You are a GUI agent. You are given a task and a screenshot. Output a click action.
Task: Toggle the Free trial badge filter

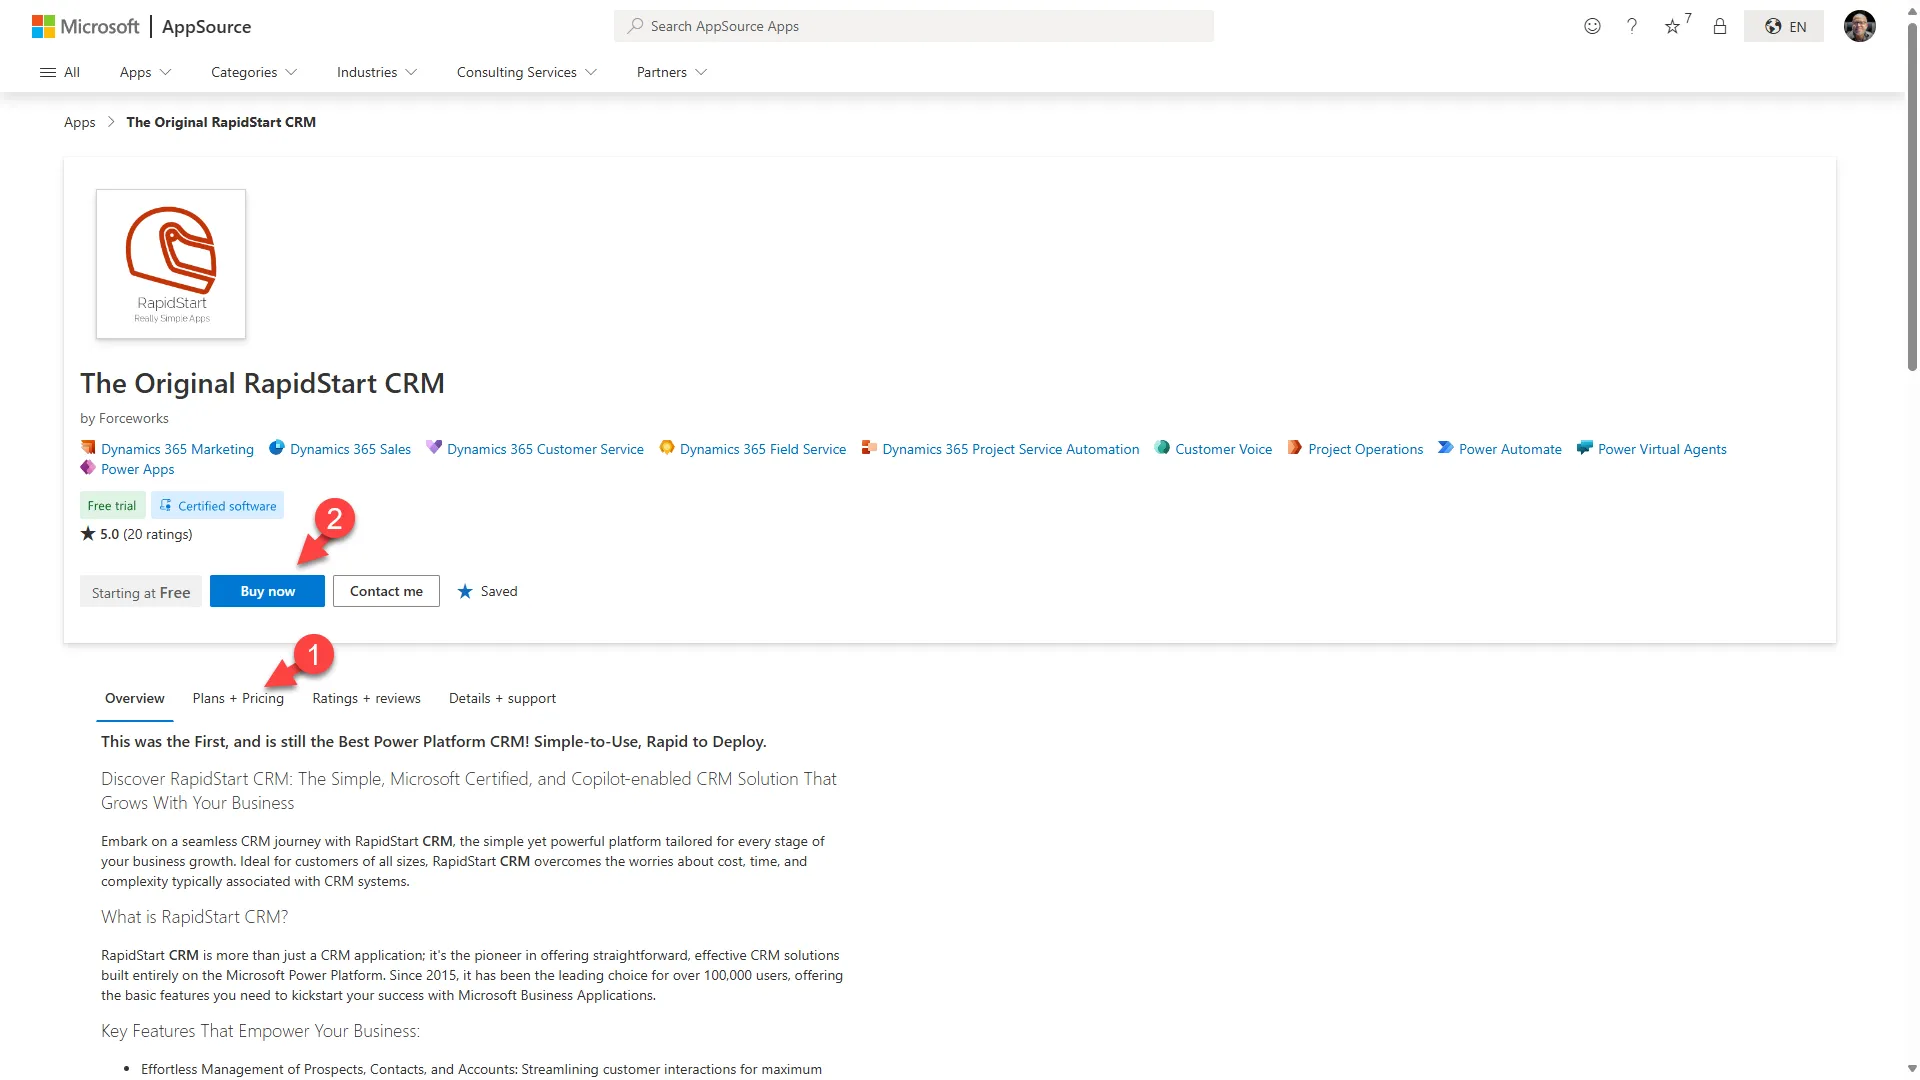(x=111, y=505)
